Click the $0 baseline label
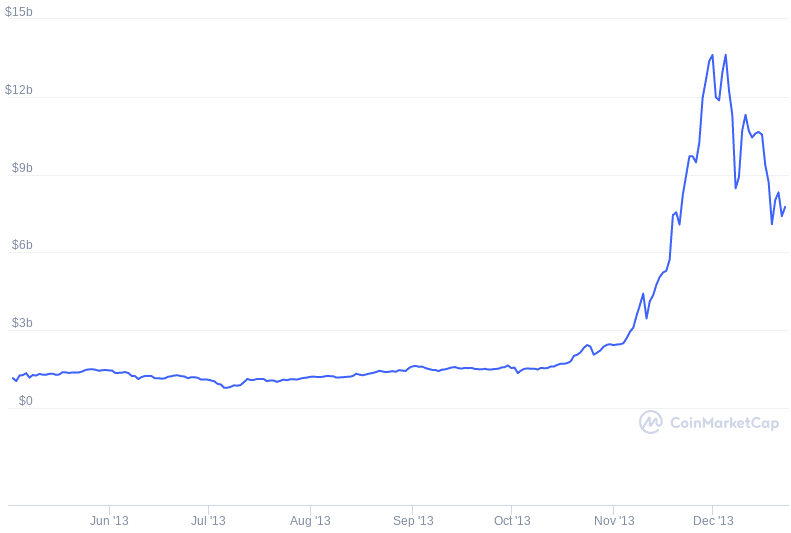The image size is (791, 533). click(x=26, y=401)
